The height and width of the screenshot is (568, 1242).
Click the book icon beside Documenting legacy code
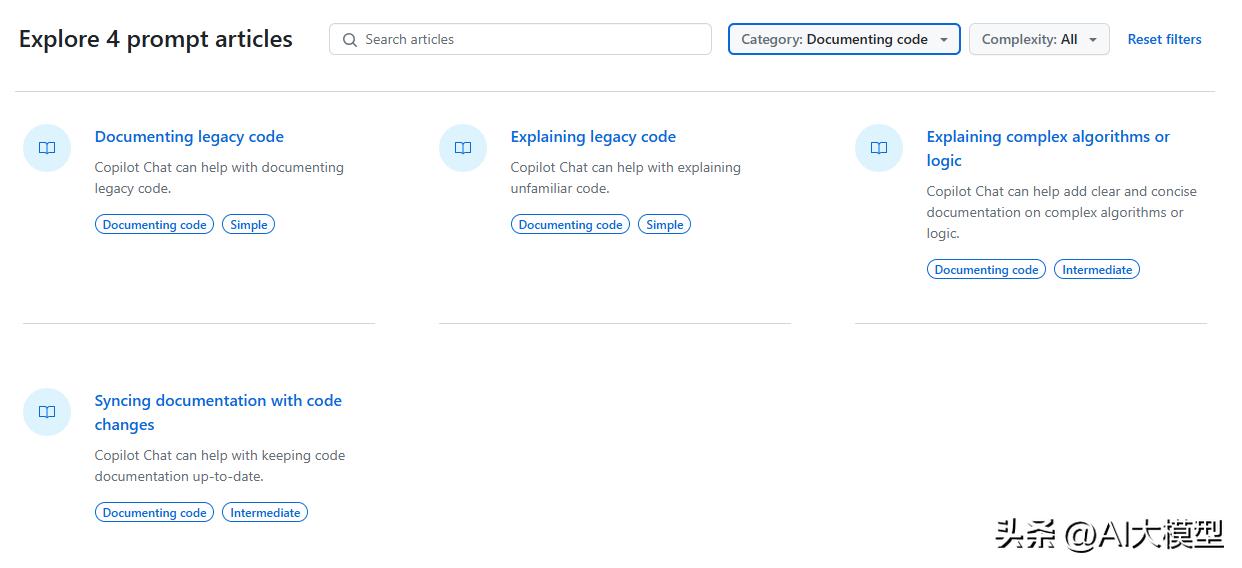47,148
